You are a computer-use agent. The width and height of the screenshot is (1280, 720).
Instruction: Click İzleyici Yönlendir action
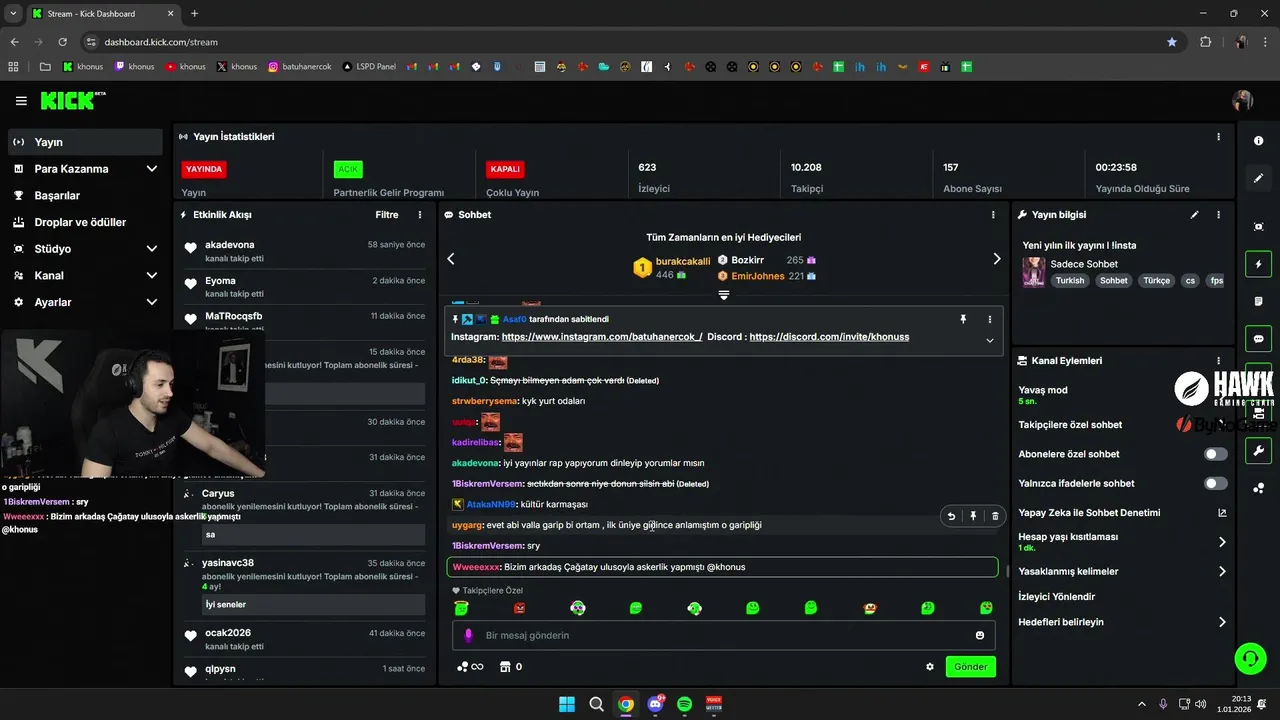(1056, 597)
